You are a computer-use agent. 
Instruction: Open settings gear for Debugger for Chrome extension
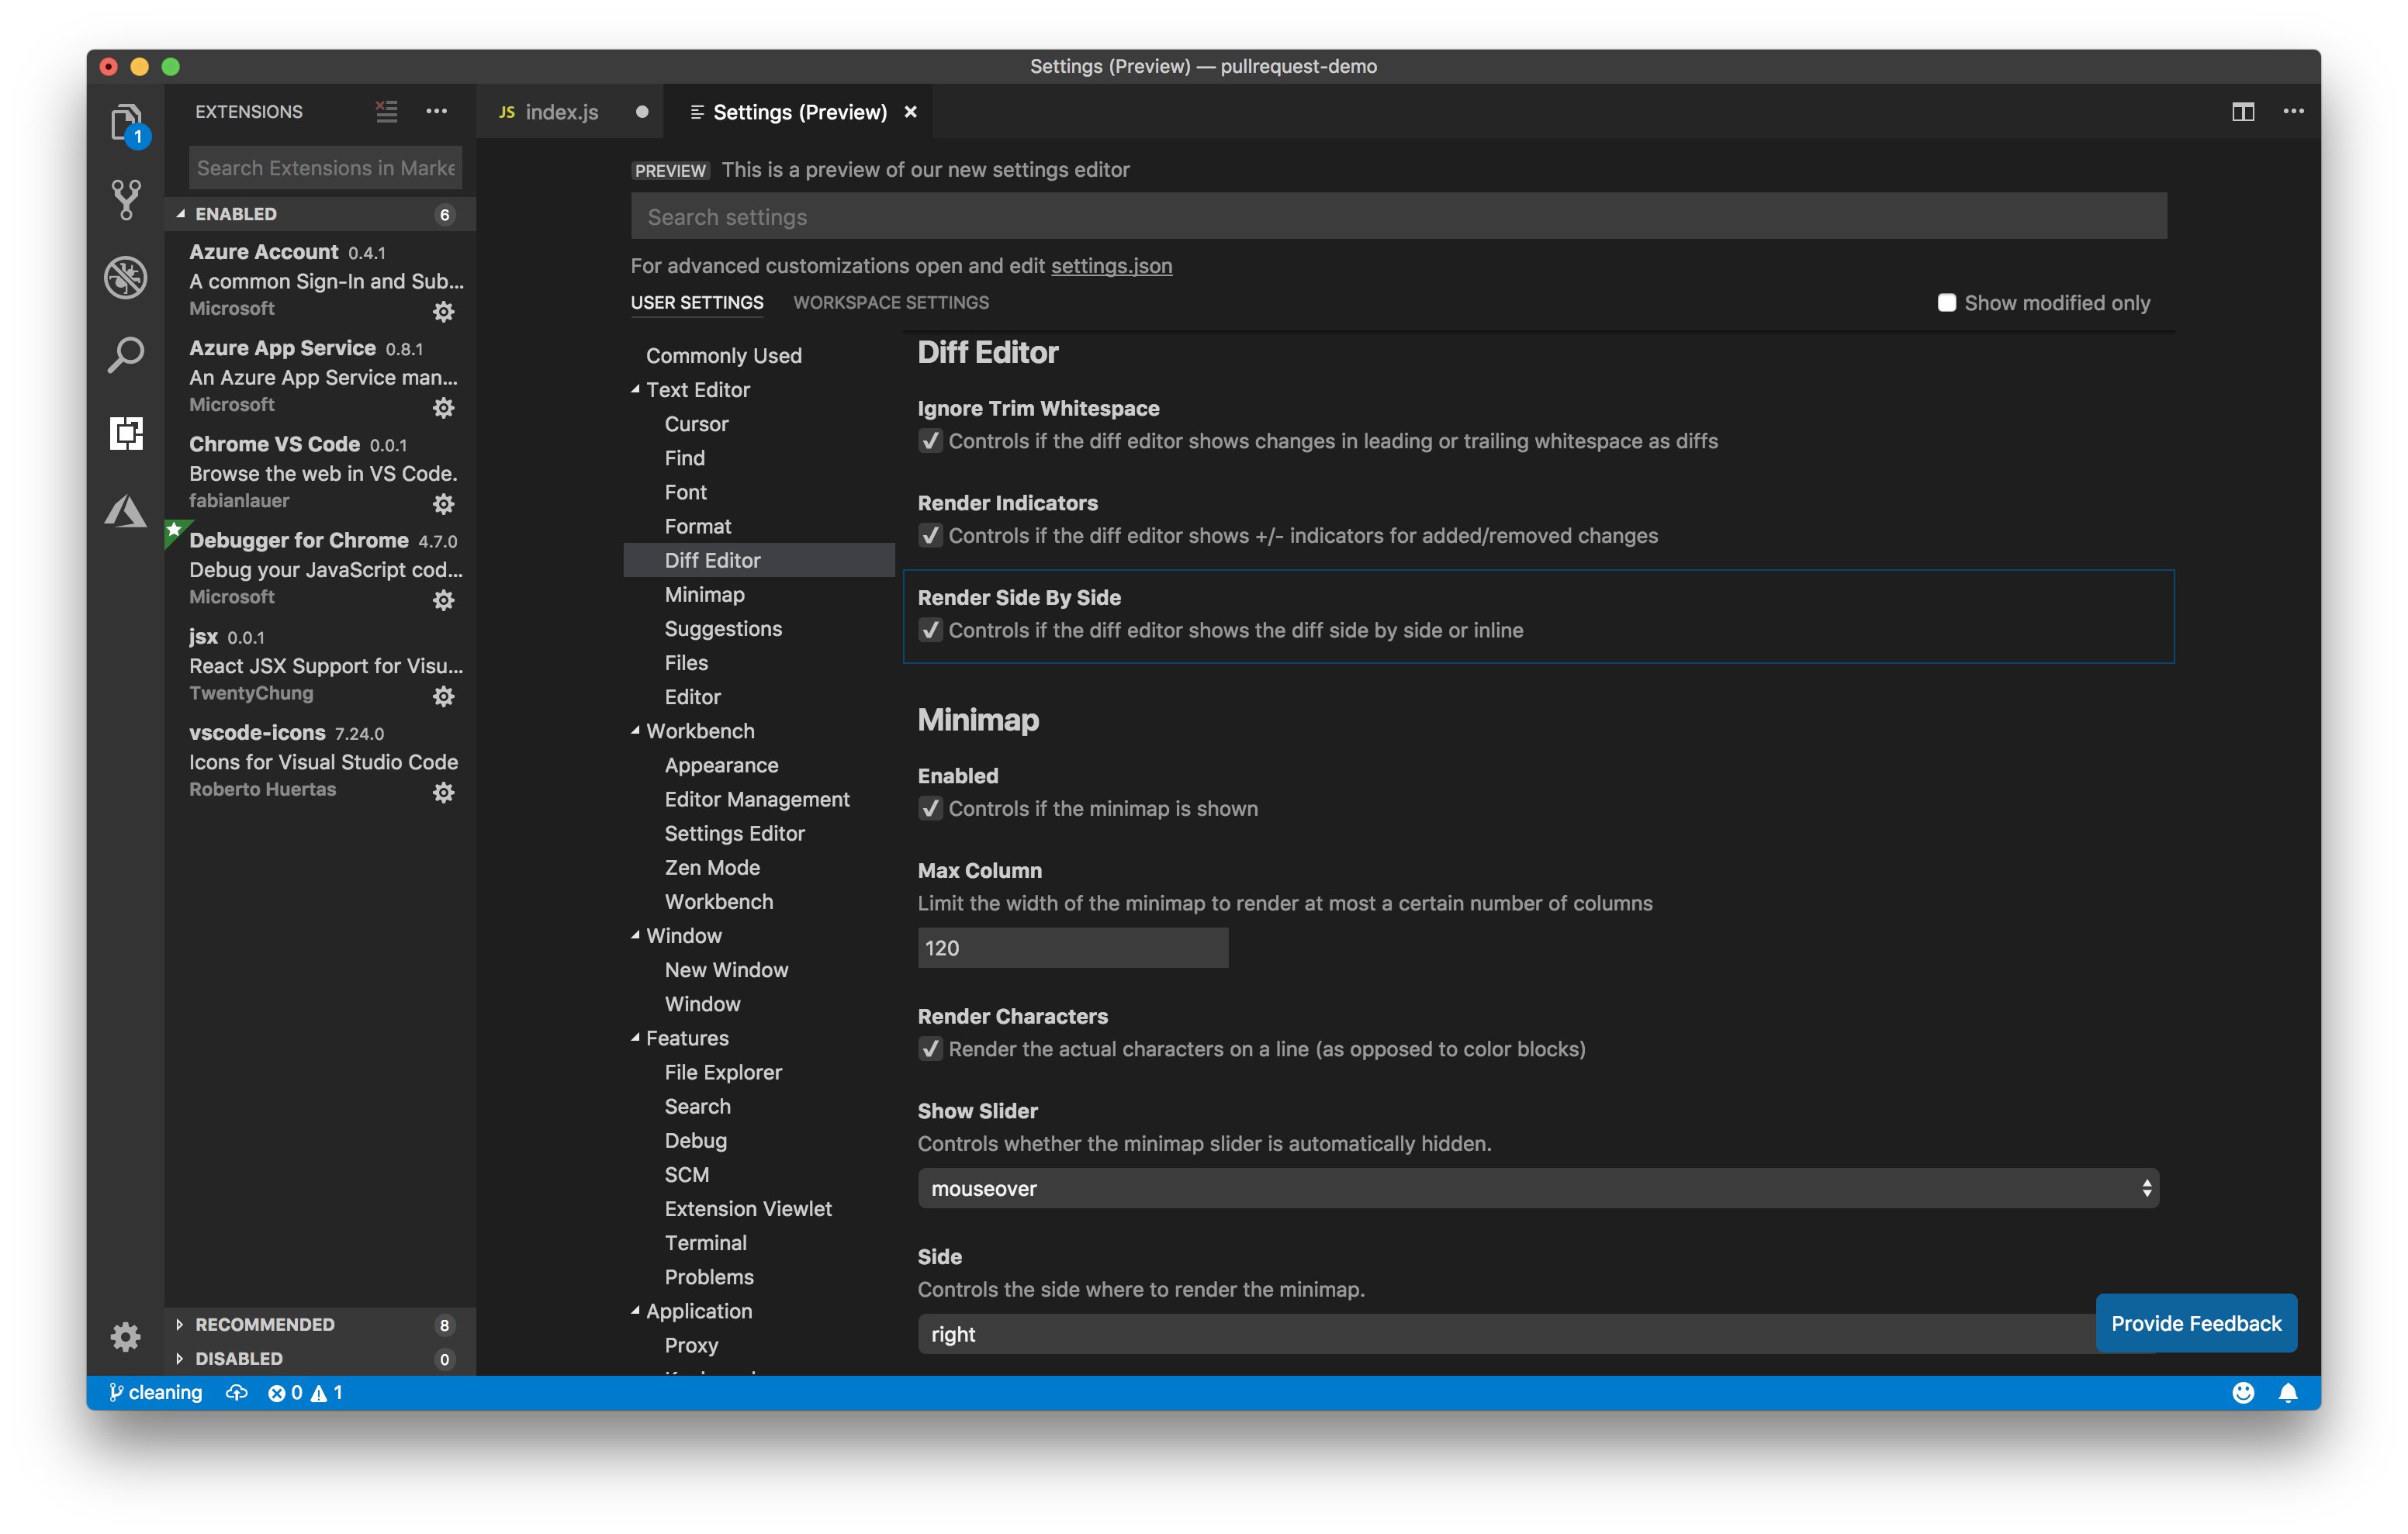(x=443, y=600)
